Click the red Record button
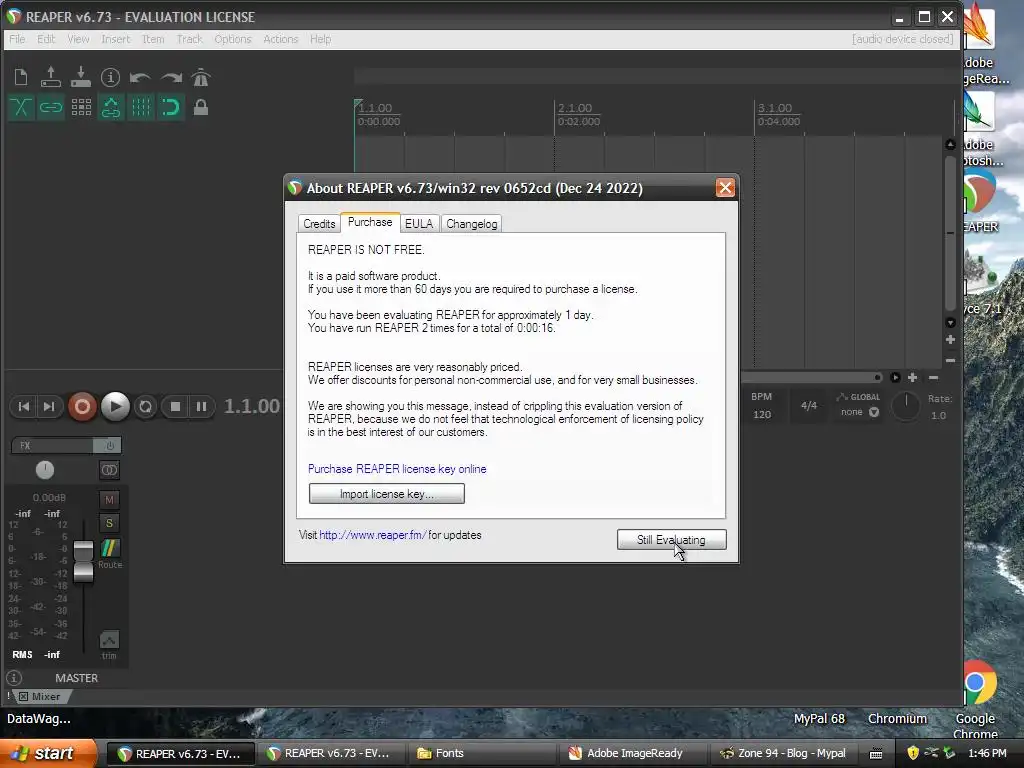Screen dimensions: 1024x768 (82, 407)
